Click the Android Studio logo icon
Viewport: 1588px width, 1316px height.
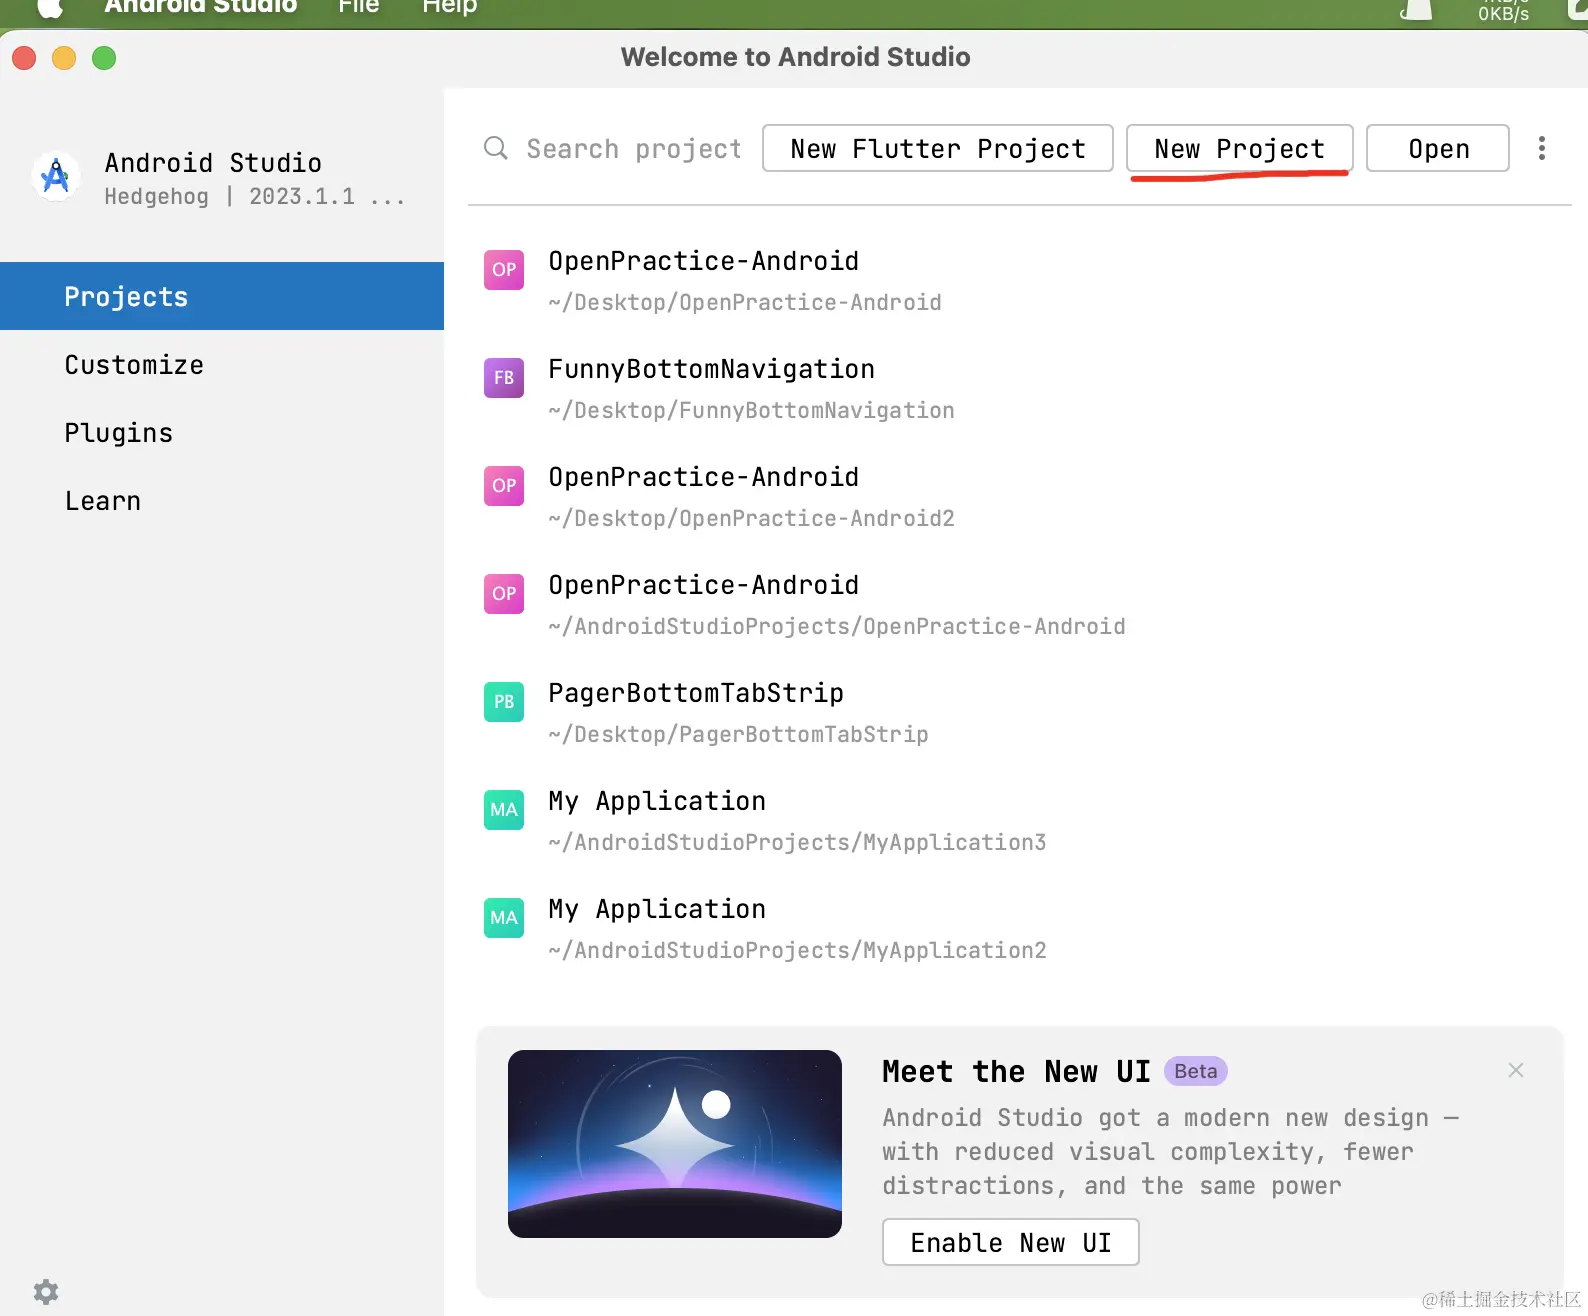click(56, 177)
